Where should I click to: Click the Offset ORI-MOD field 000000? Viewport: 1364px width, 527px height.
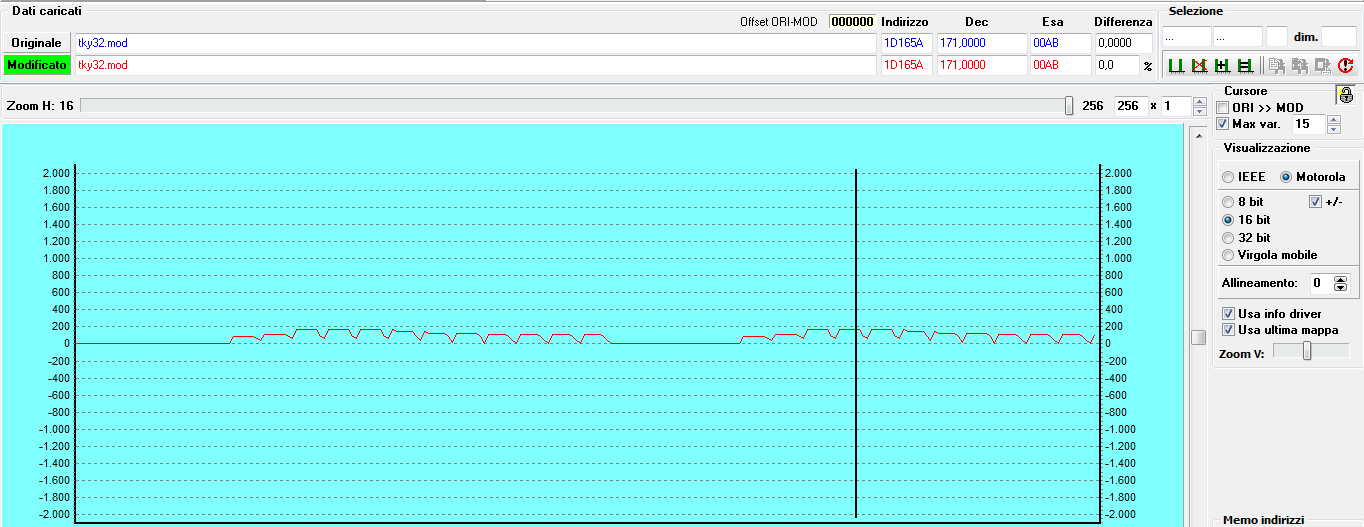click(x=852, y=21)
